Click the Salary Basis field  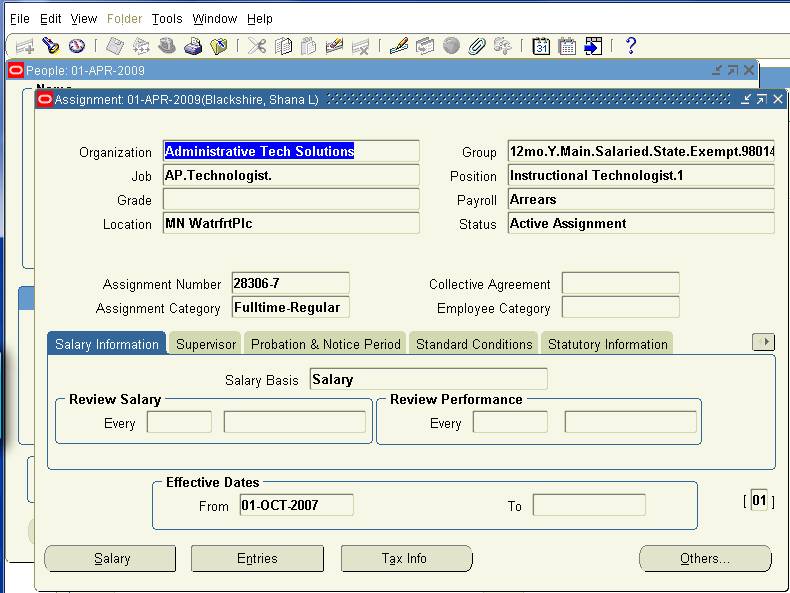pyautogui.click(x=428, y=379)
